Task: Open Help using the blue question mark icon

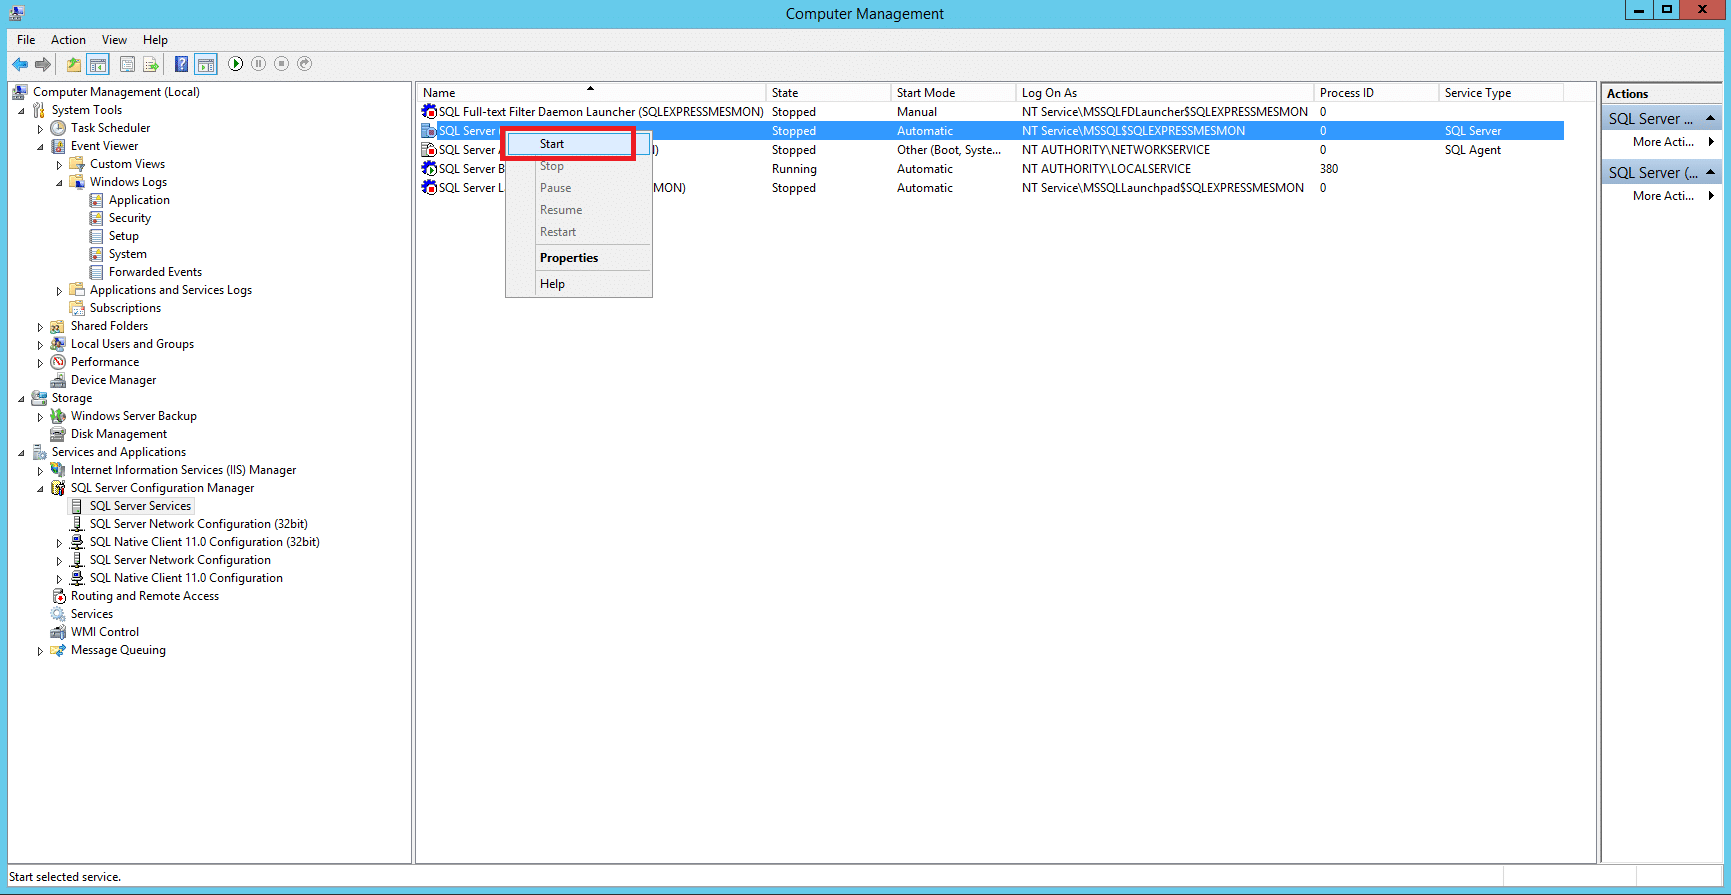Action: pos(181,64)
